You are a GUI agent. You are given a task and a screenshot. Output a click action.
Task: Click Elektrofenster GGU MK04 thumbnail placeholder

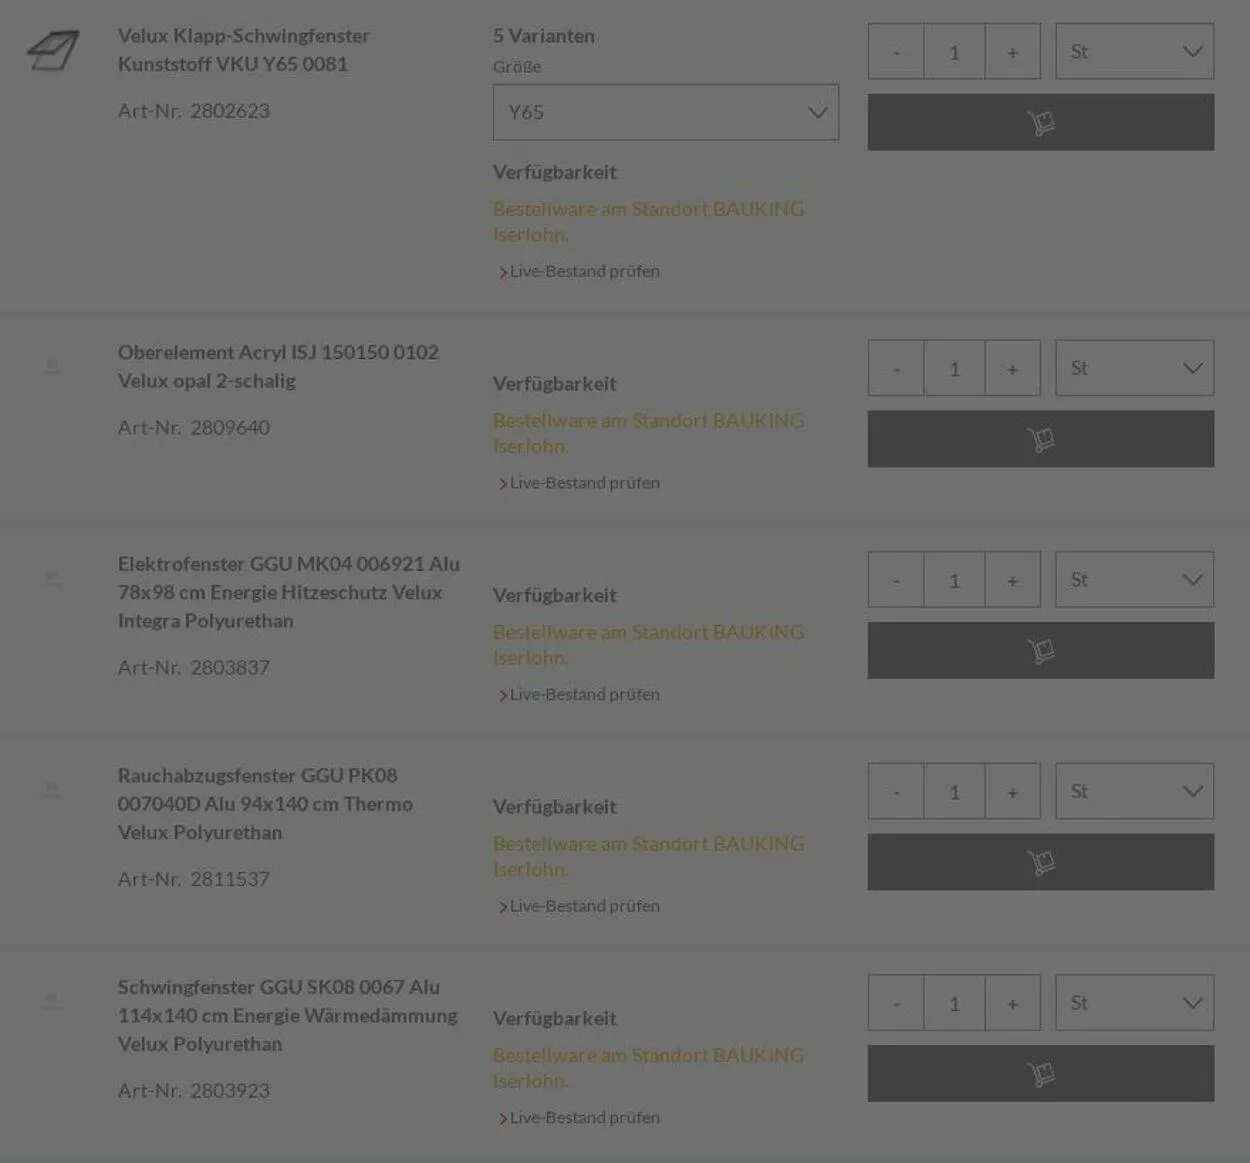click(x=53, y=578)
